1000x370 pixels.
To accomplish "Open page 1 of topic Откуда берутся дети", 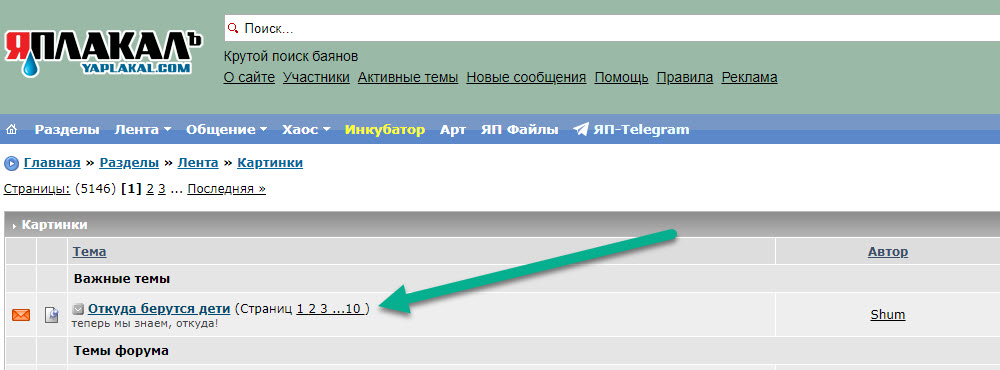I will [300, 309].
